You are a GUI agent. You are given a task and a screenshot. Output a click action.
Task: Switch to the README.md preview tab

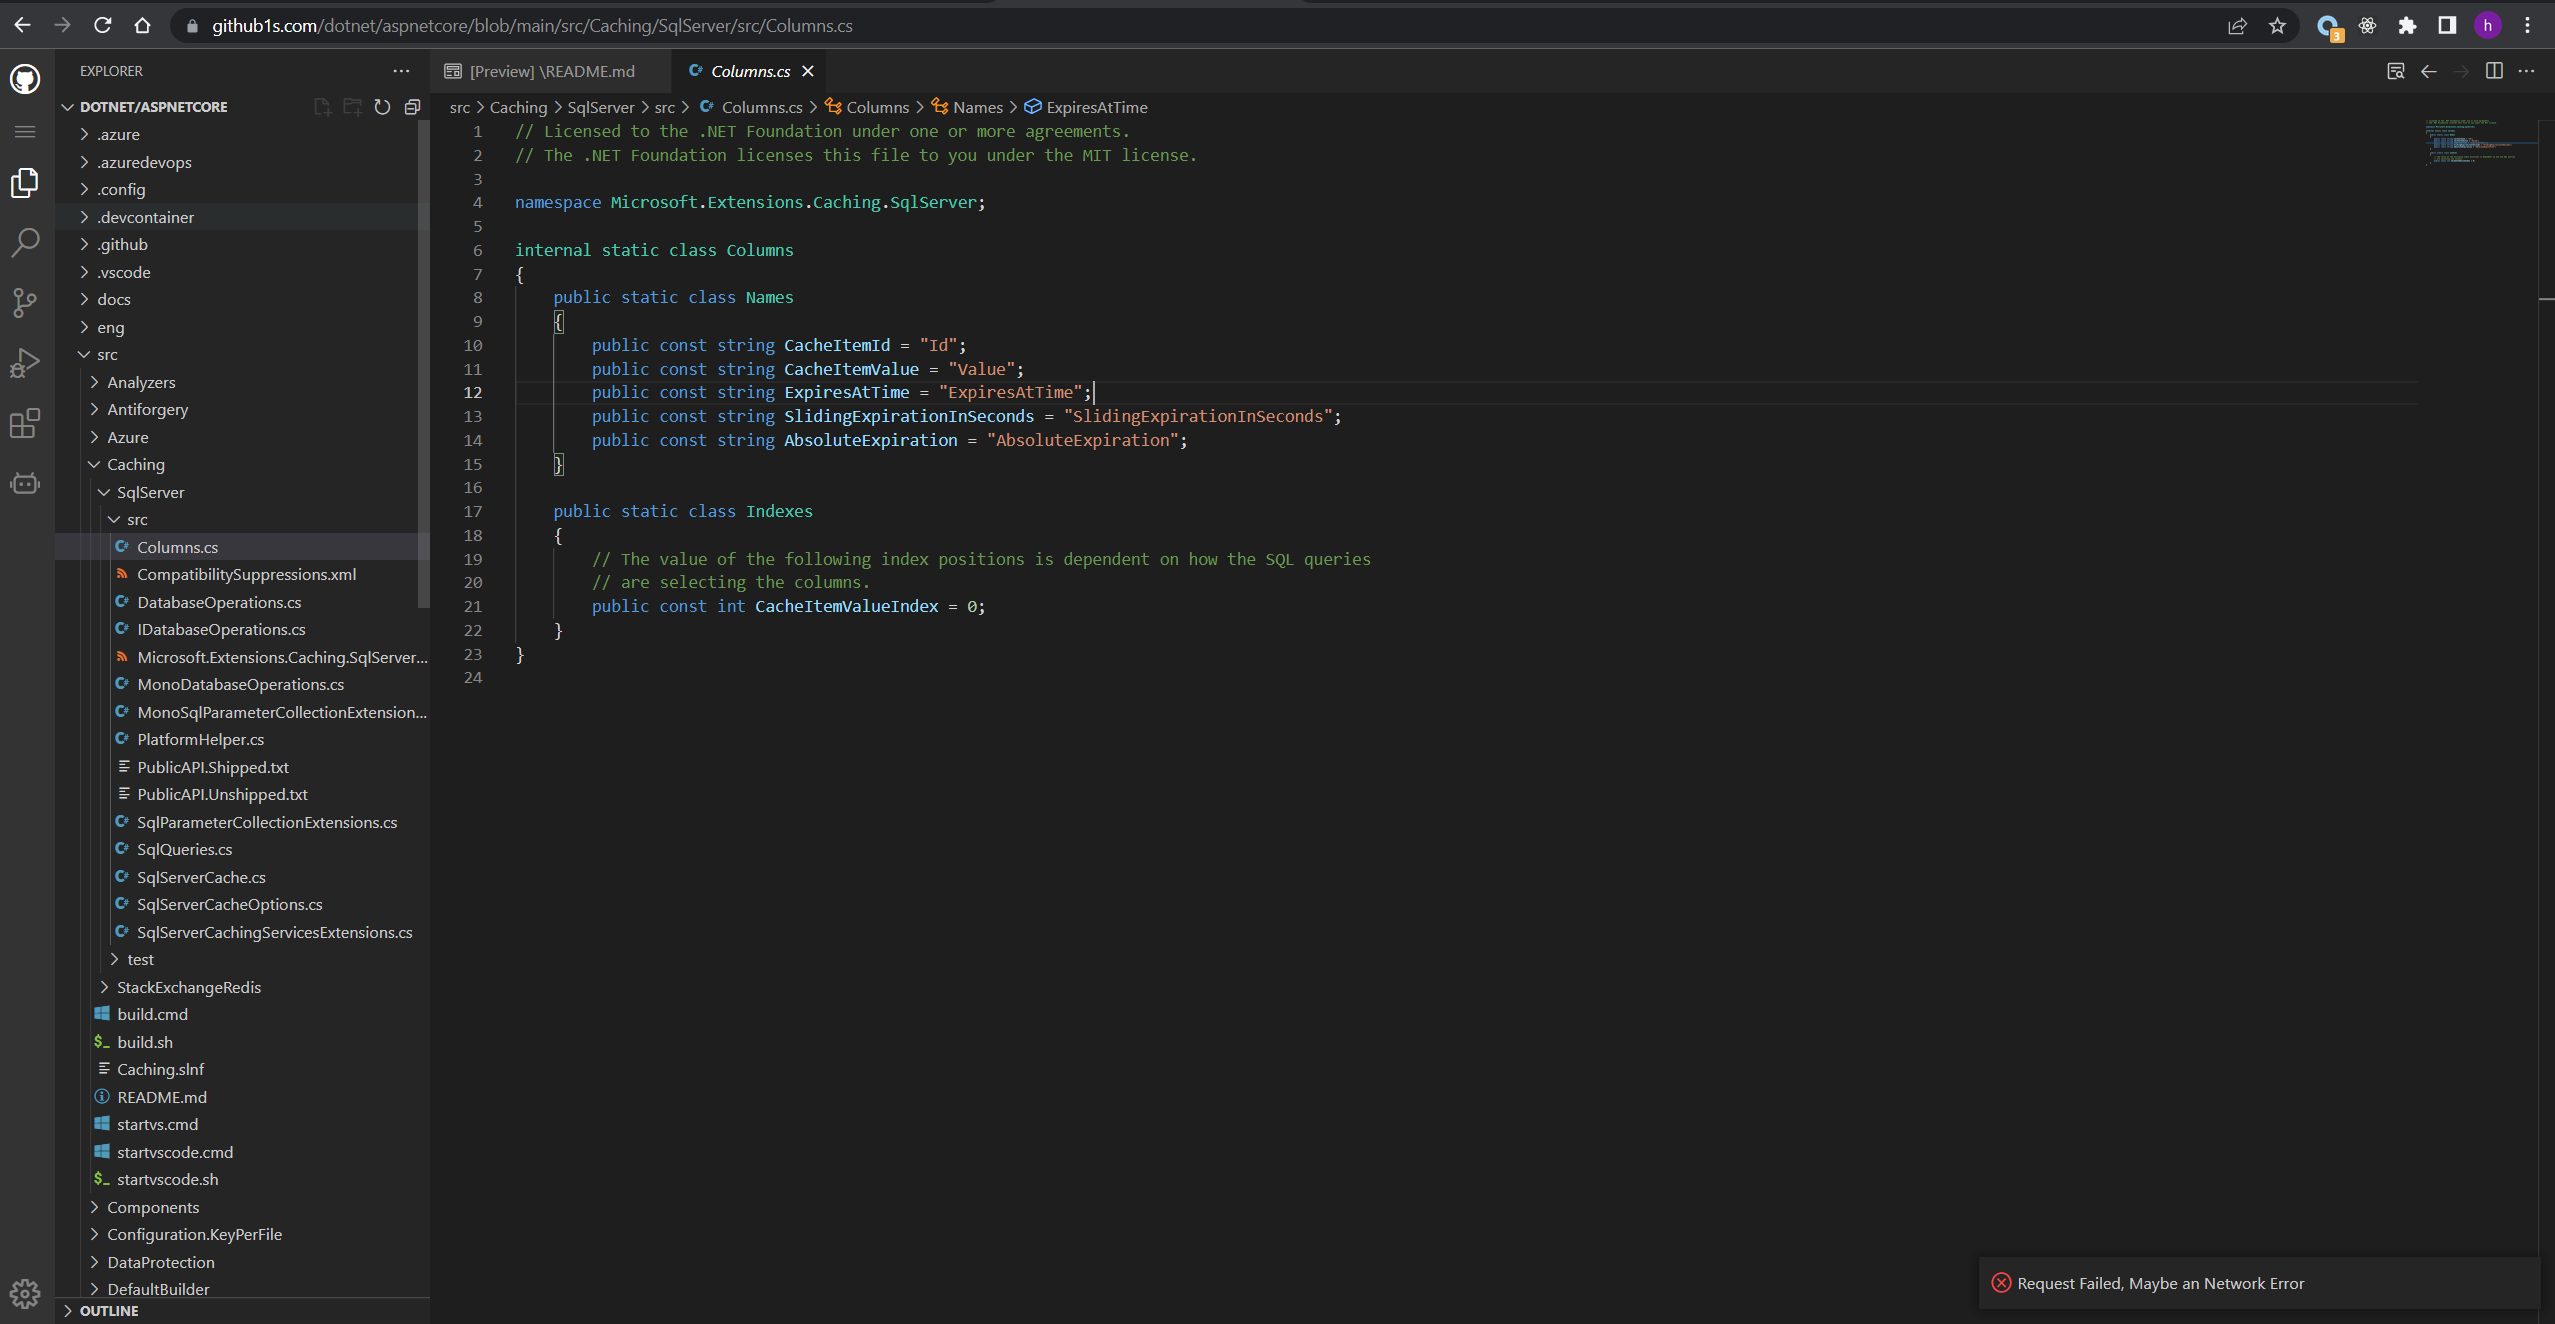[551, 71]
